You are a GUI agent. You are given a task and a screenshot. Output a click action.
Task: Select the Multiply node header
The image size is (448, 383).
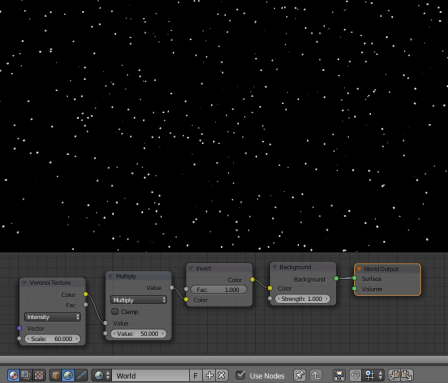pos(138,276)
